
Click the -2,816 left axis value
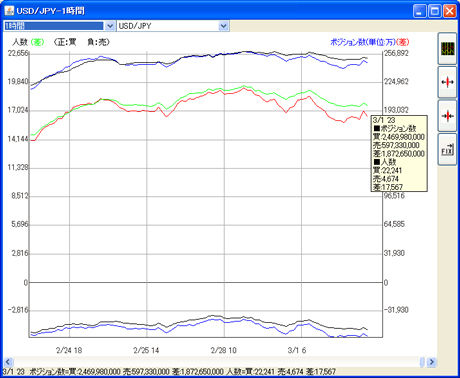coord(18,310)
